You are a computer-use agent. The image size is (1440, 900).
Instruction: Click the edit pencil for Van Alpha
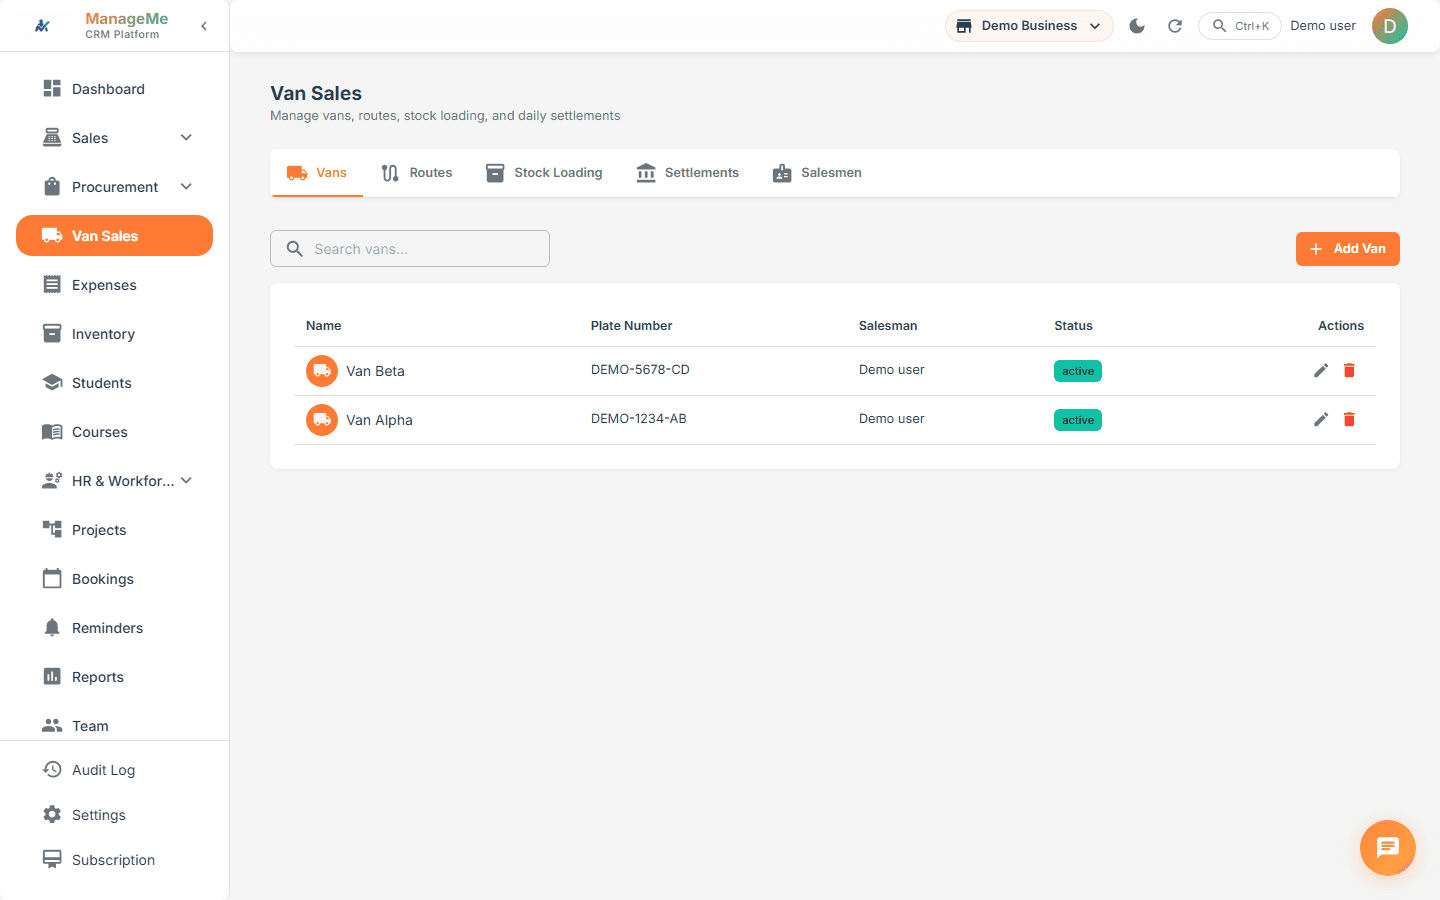point(1321,420)
